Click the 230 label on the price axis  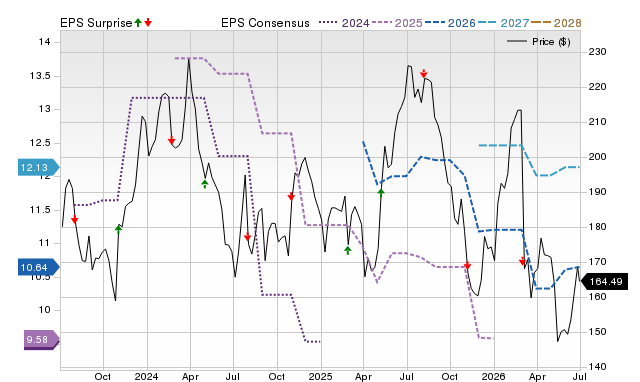pos(598,52)
